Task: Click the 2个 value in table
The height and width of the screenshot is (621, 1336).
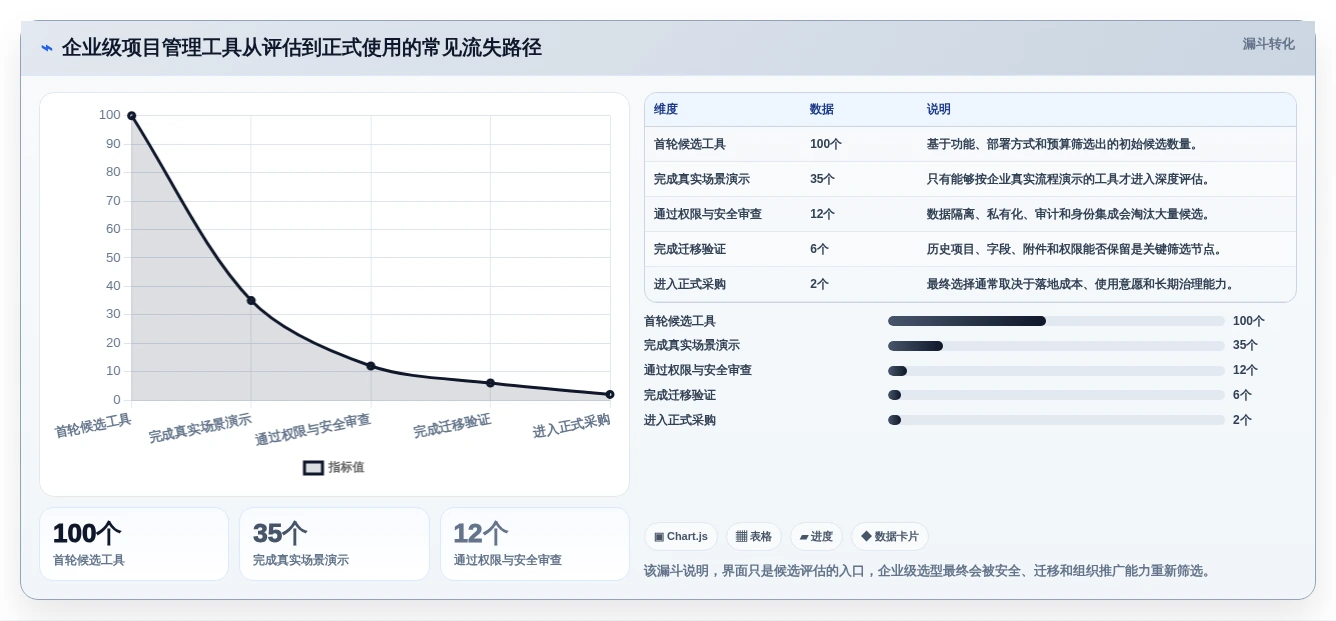Action: coord(819,284)
